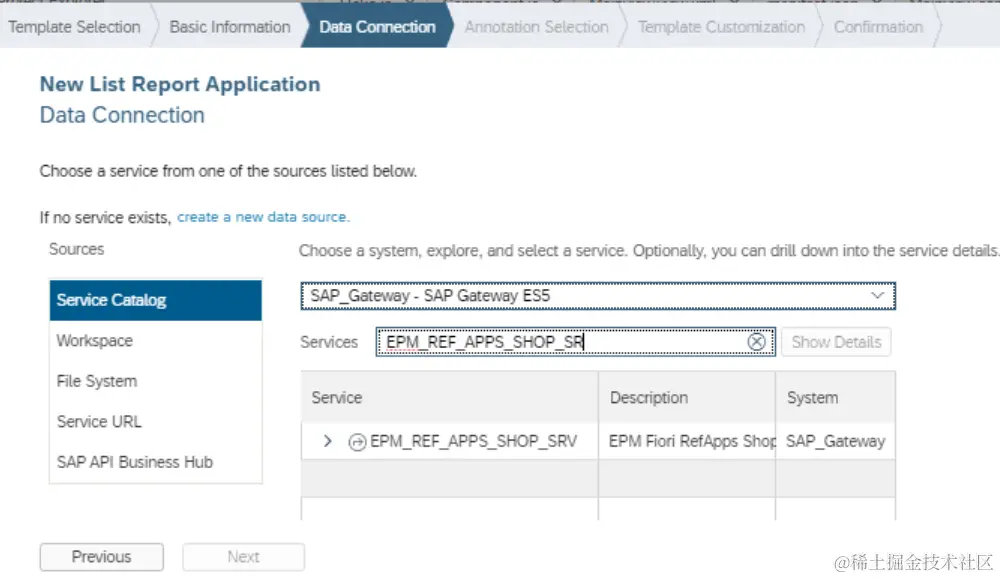Image resolution: width=1000 pixels, height=579 pixels.
Task: Expand the EPM_REF_APPS_SHOP_SRV service row
Action: click(x=328, y=441)
